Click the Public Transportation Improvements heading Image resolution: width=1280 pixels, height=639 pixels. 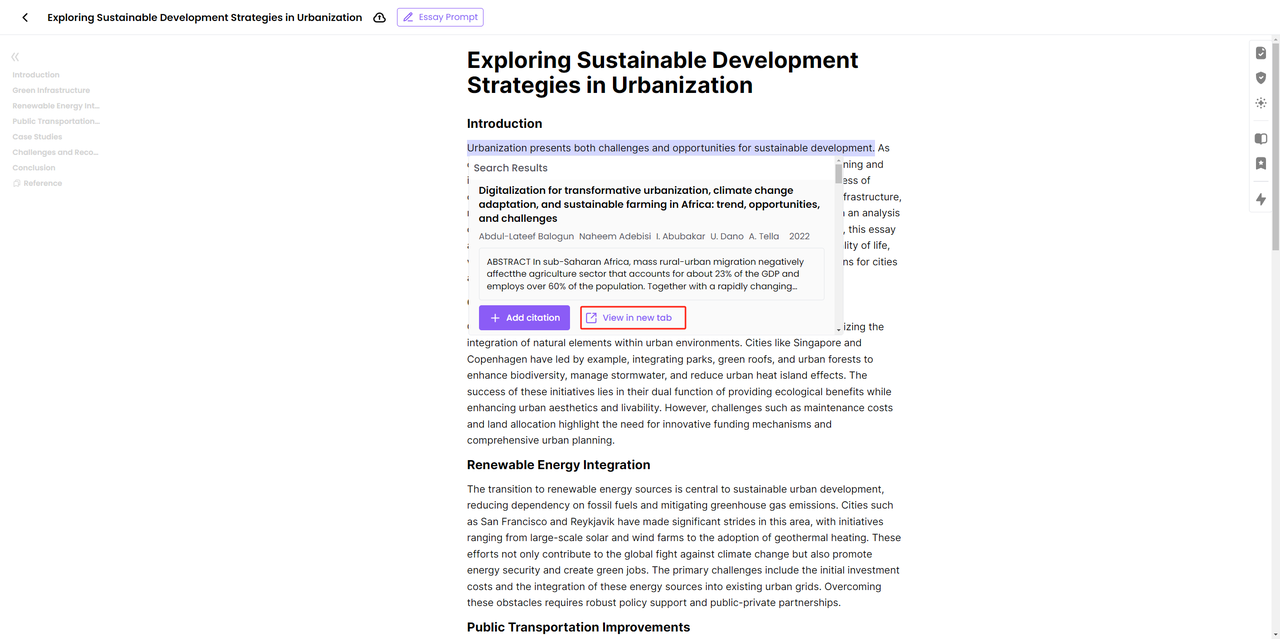578,627
